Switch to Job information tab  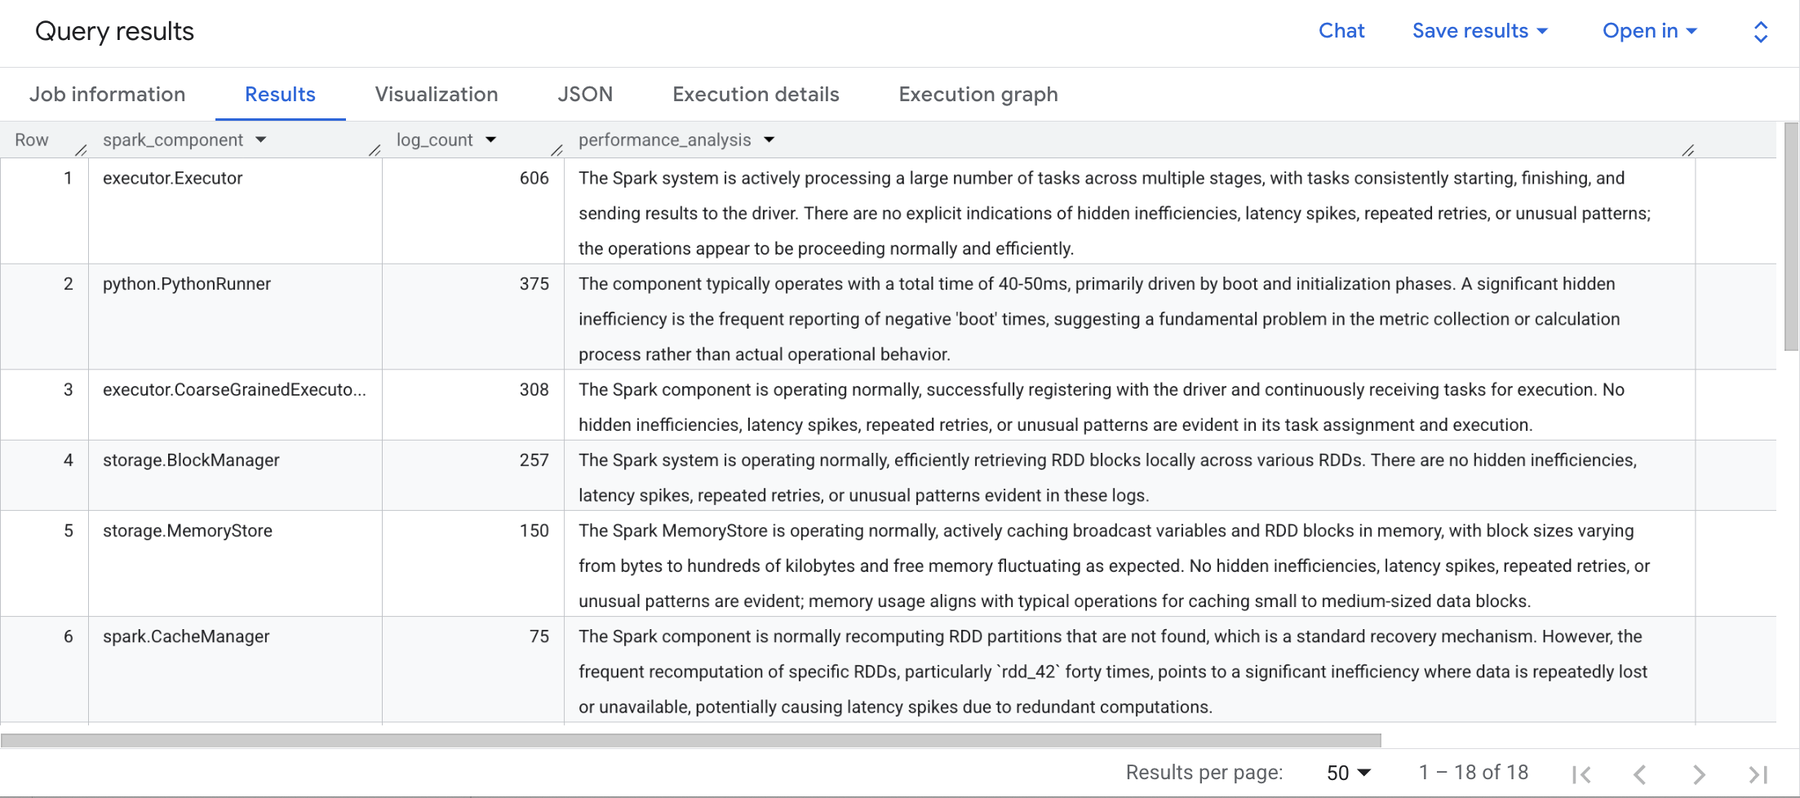pyautogui.click(x=107, y=94)
